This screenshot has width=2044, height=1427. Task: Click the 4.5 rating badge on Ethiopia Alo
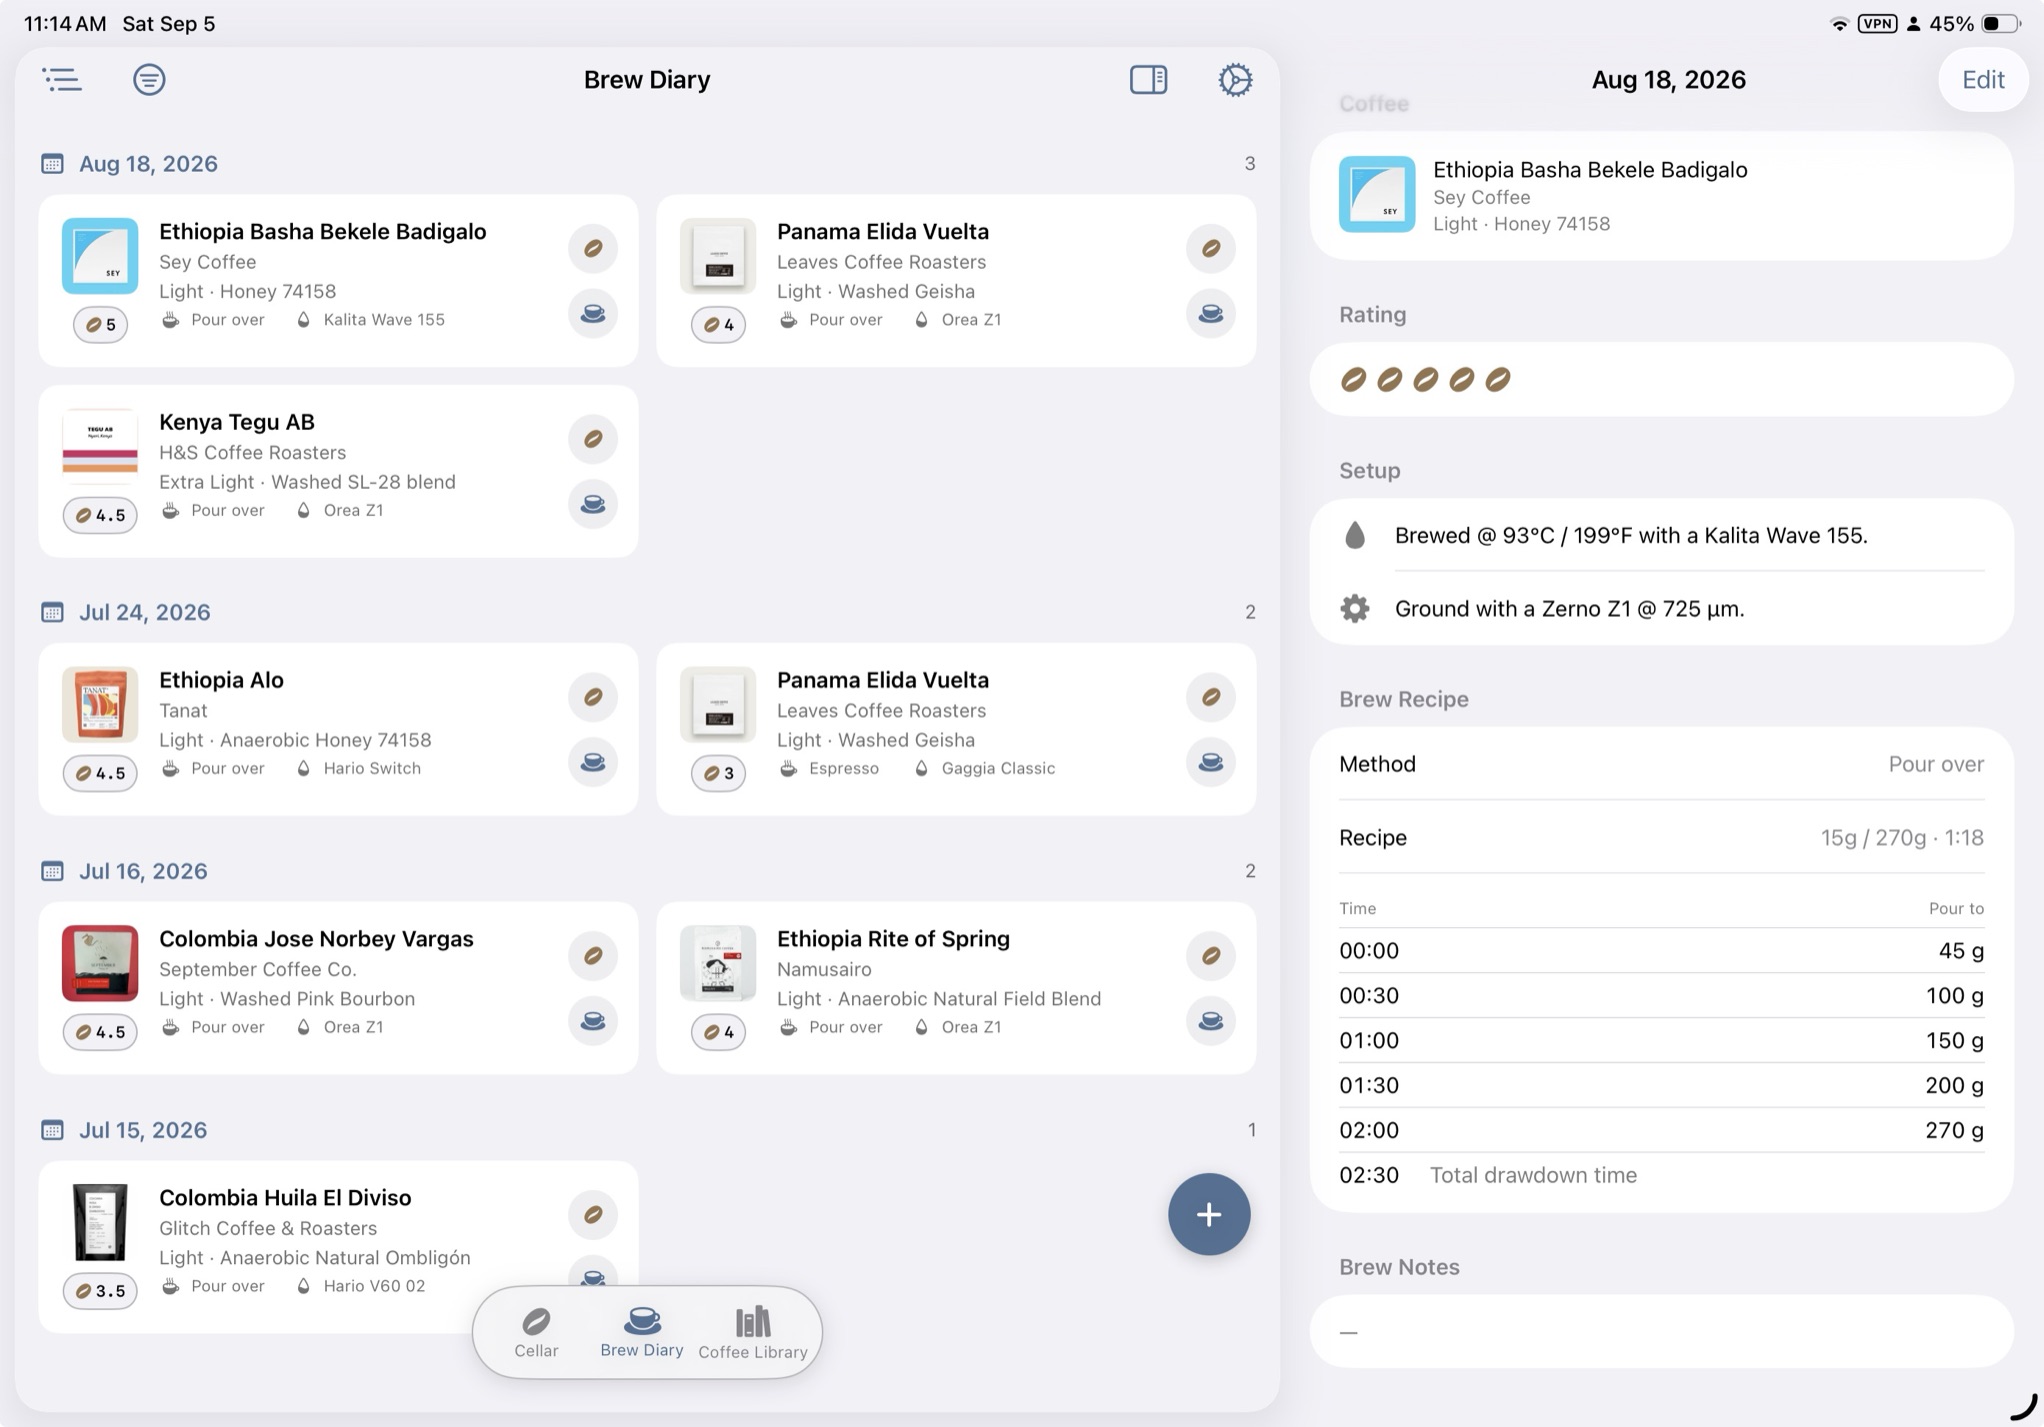click(x=100, y=773)
